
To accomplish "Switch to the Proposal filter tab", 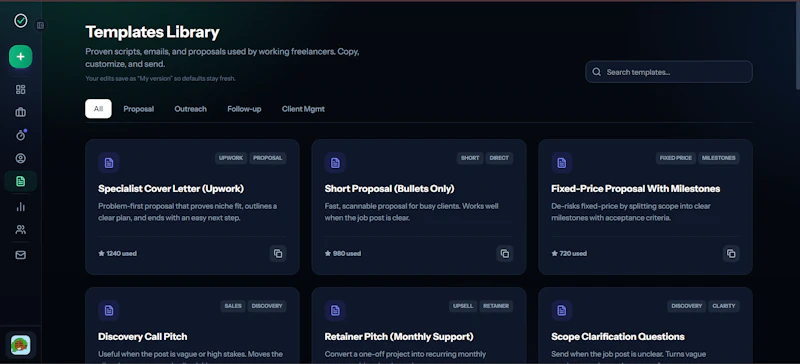I will coord(139,109).
